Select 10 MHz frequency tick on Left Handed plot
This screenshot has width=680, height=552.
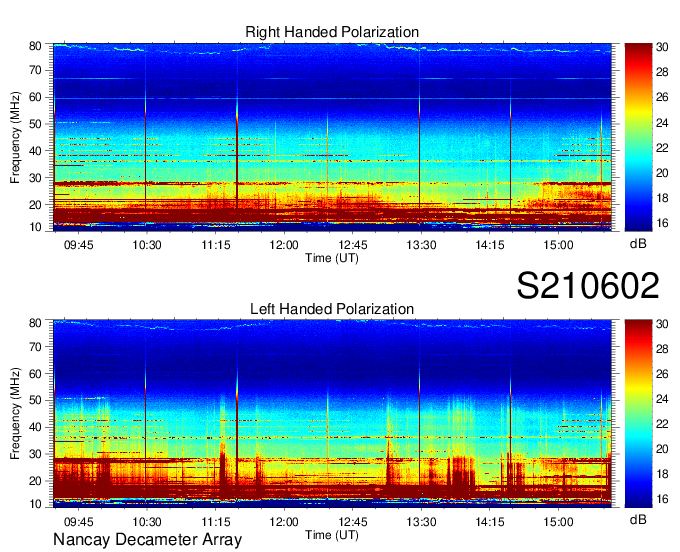point(35,504)
